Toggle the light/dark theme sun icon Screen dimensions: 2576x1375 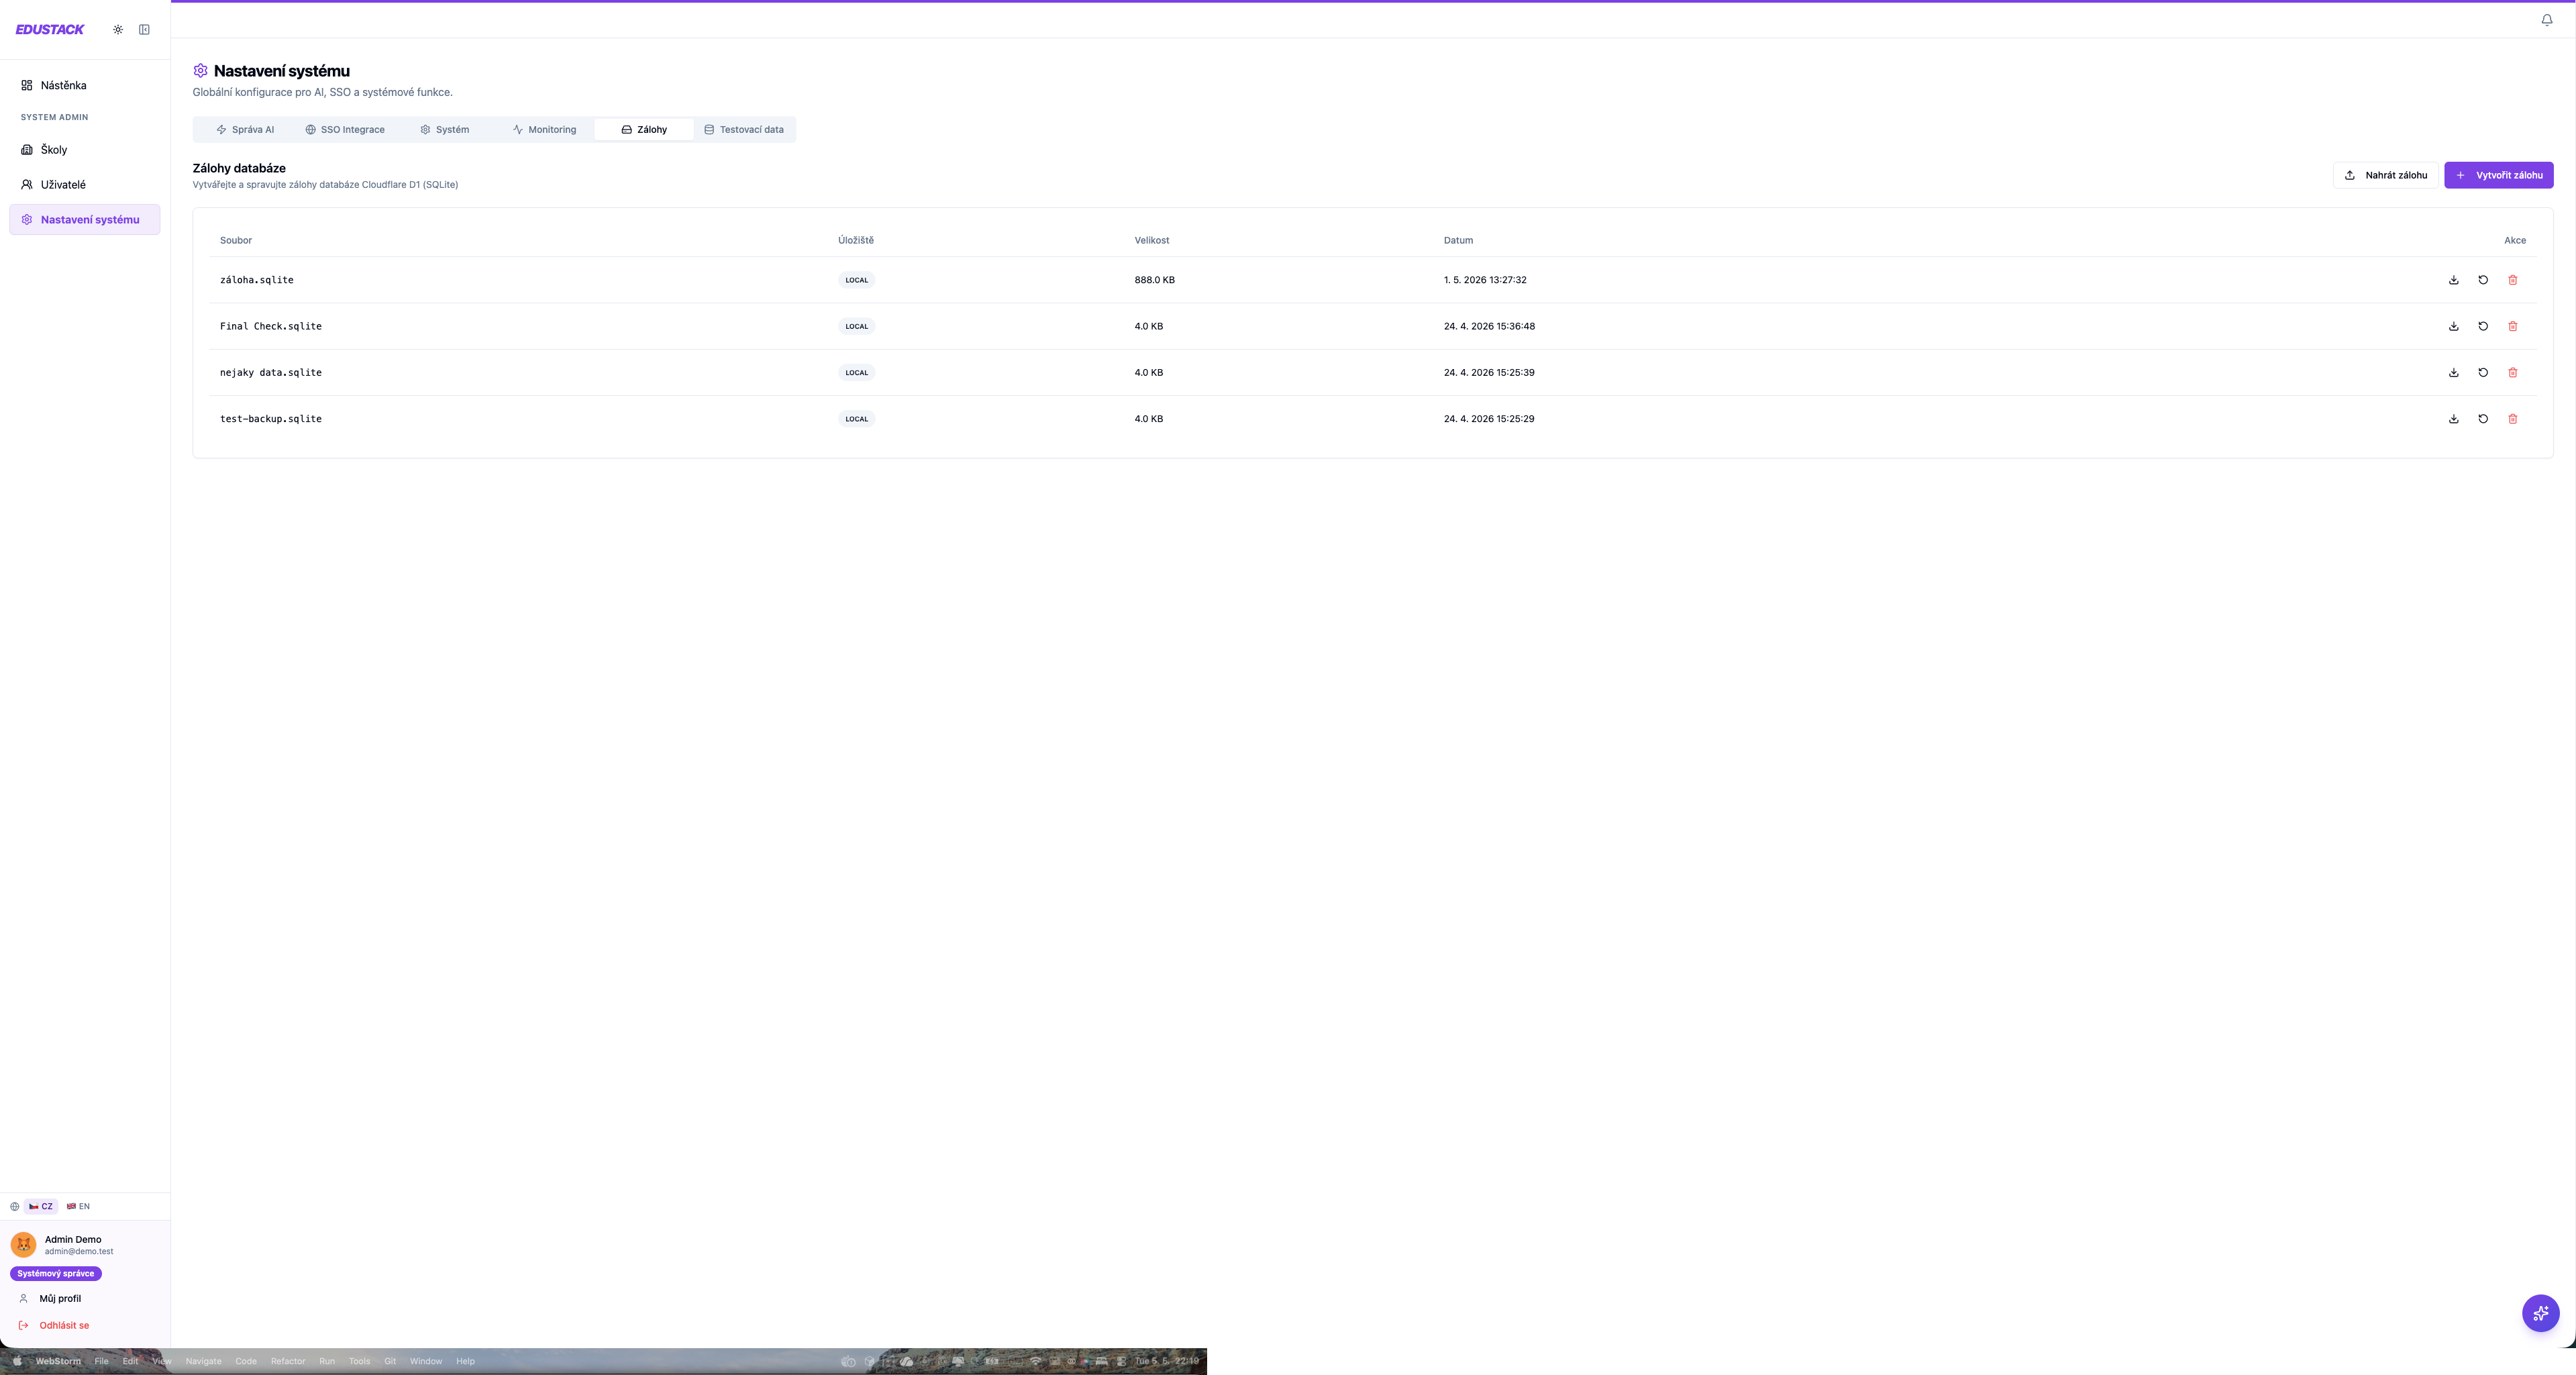point(118,29)
